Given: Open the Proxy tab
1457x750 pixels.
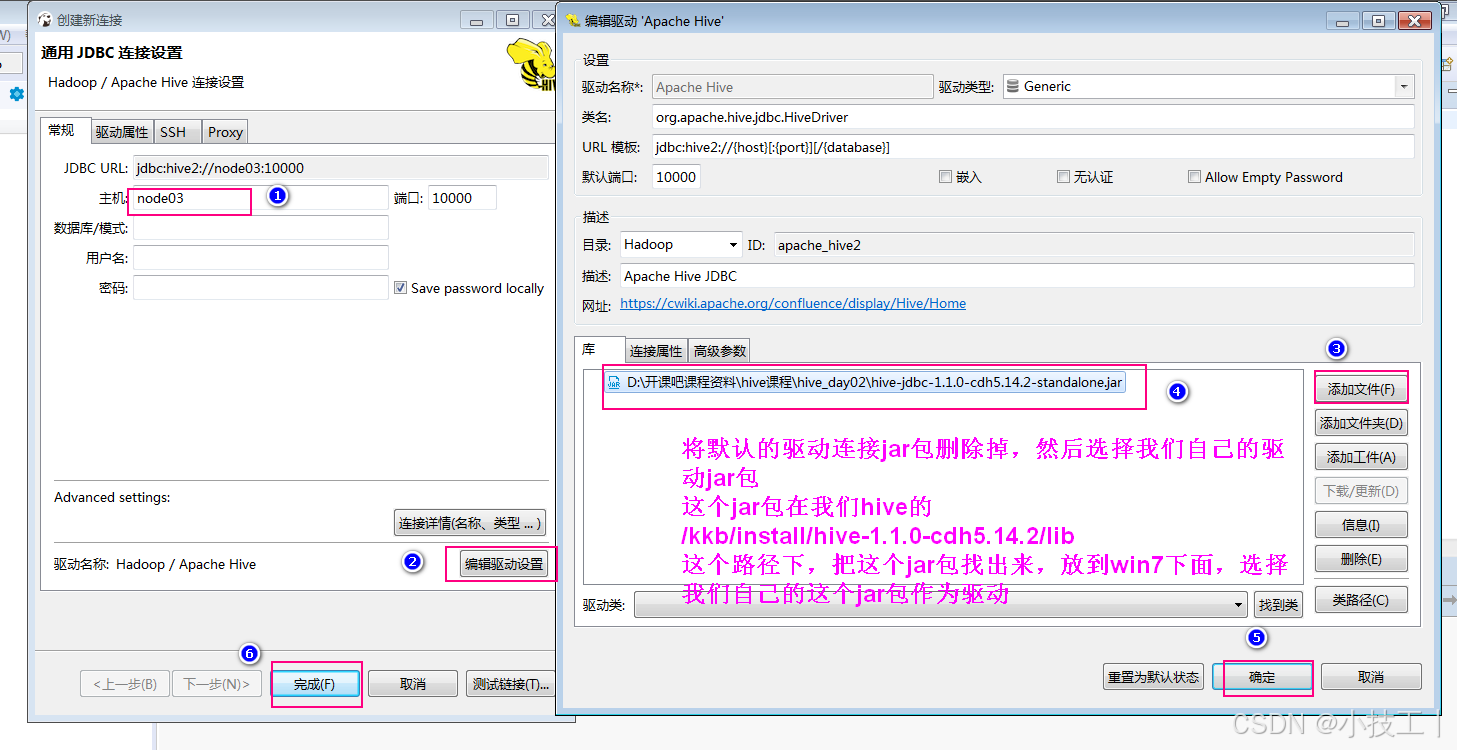Looking at the screenshot, I should [x=225, y=132].
